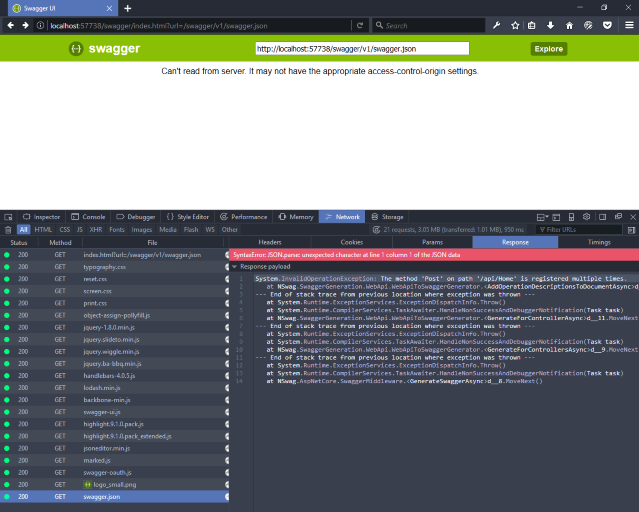This screenshot has width=639, height=512.
Task: Show bookmarks list icon
Action: point(531,25)
